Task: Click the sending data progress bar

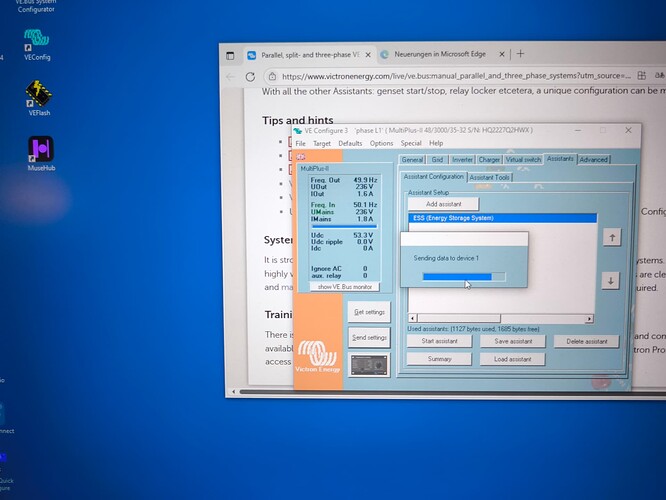Action: point(464,277)
